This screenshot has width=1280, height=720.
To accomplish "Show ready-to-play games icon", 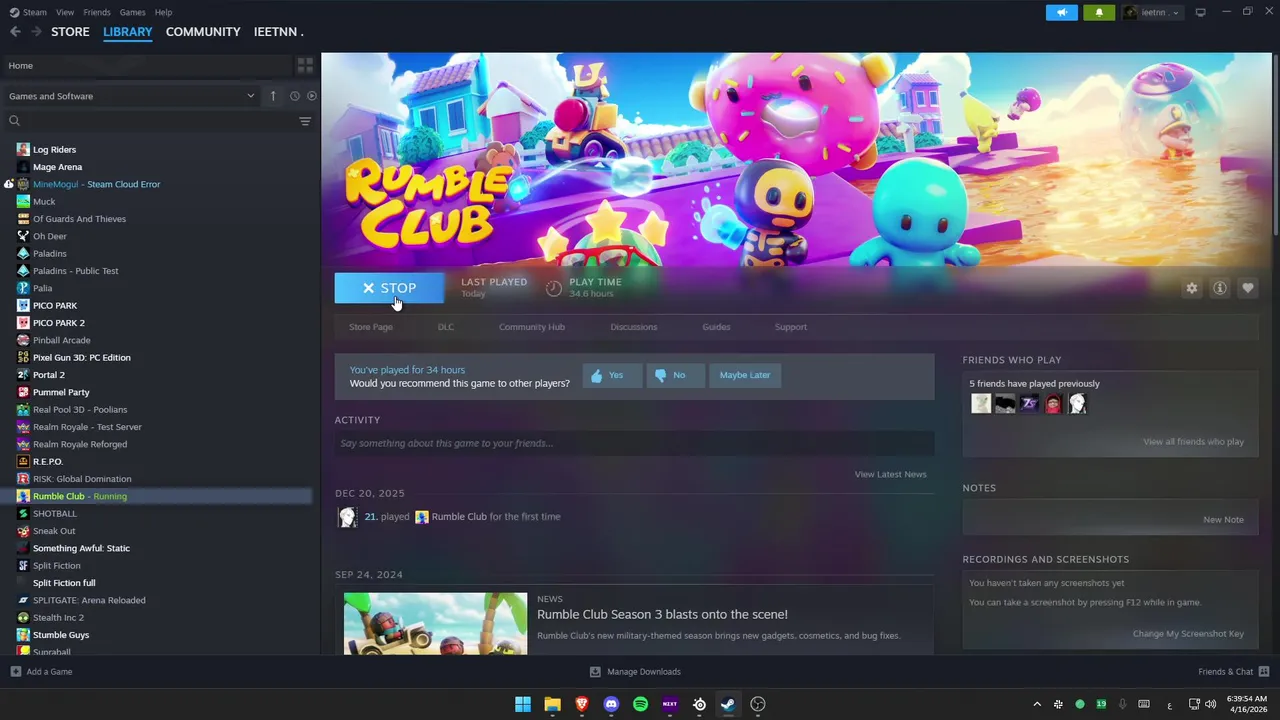I will 312,96.
